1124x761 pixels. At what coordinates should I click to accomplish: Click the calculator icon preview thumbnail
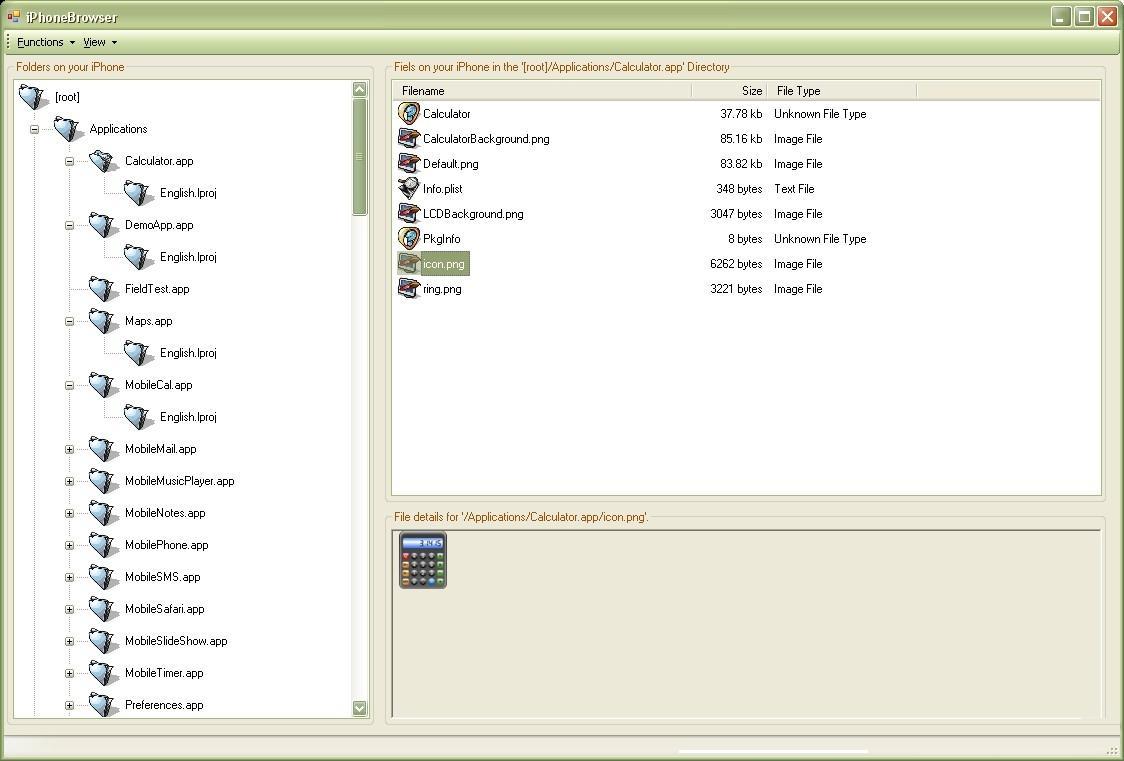tap(423, 560)
